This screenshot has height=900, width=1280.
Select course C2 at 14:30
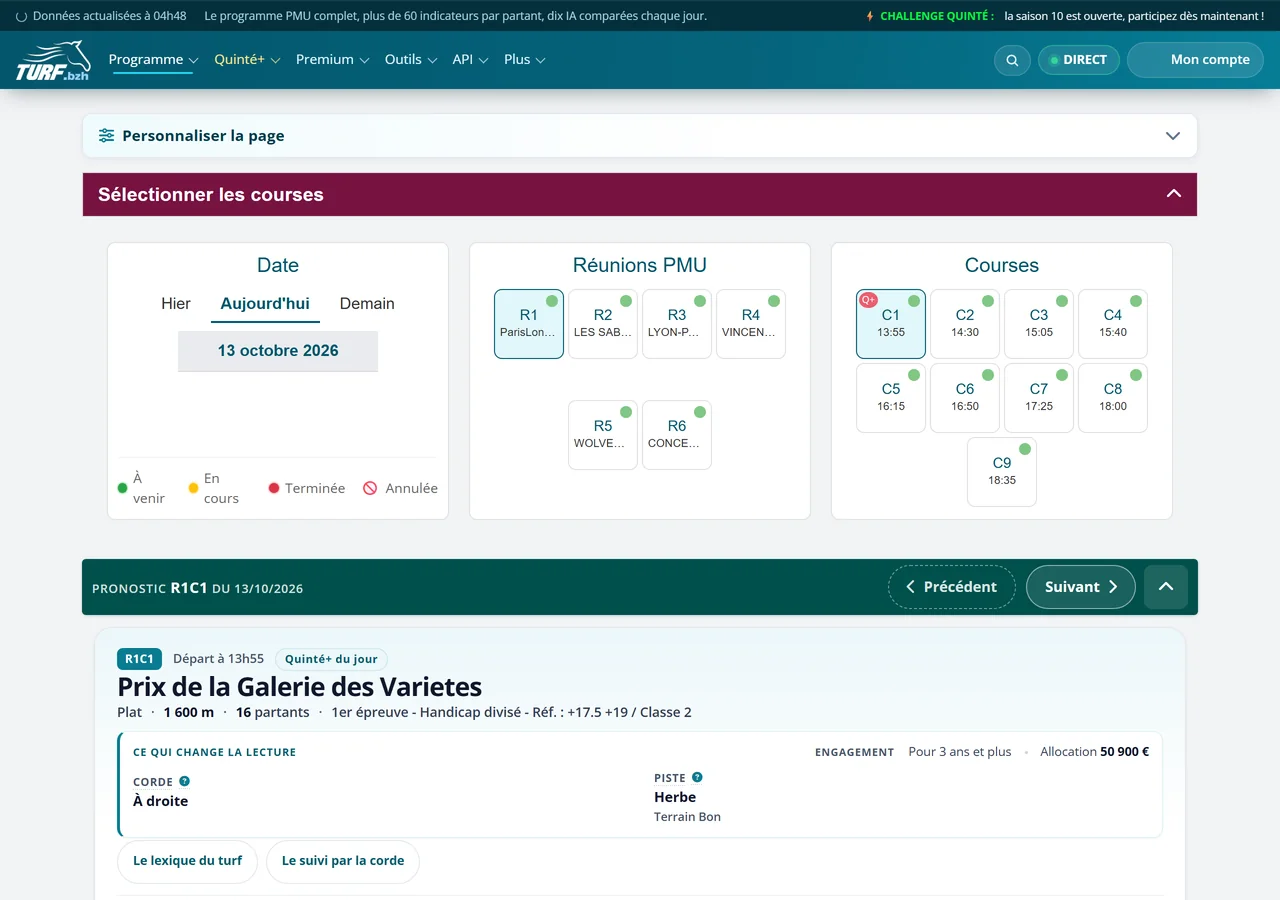[965, 324]
